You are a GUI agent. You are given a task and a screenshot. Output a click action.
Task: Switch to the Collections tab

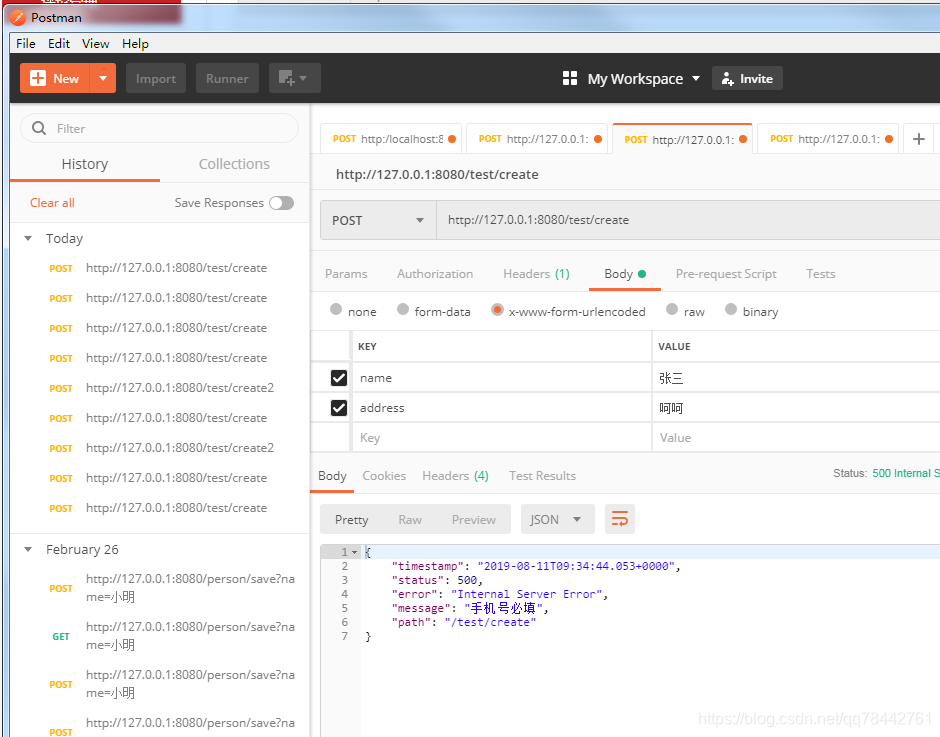tap(234, 163)
